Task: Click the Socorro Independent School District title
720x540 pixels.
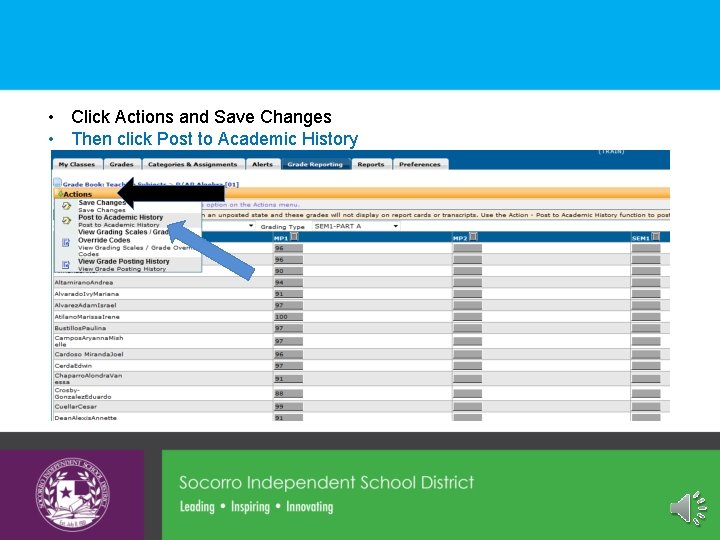Action: click(x=326, y=483)
